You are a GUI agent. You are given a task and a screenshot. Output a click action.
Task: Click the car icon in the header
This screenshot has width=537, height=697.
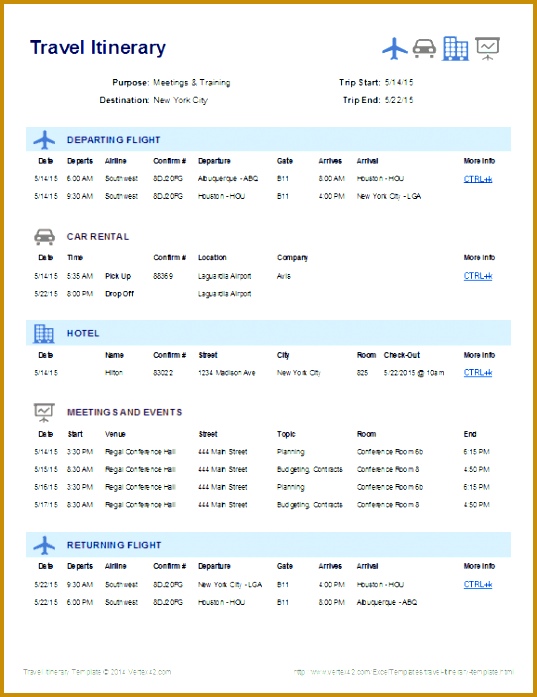coord(425,48)
